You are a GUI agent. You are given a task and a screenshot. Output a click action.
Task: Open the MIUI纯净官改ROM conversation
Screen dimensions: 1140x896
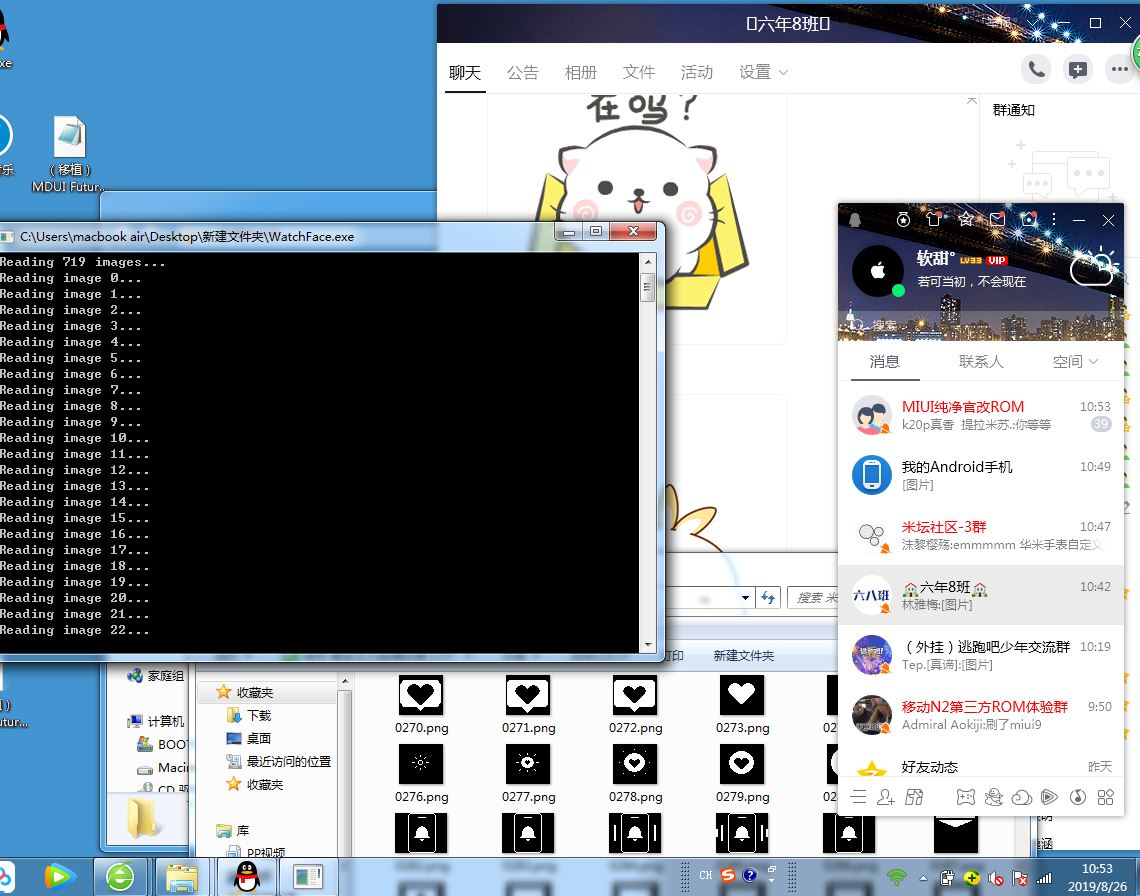(x=981, y=415)
